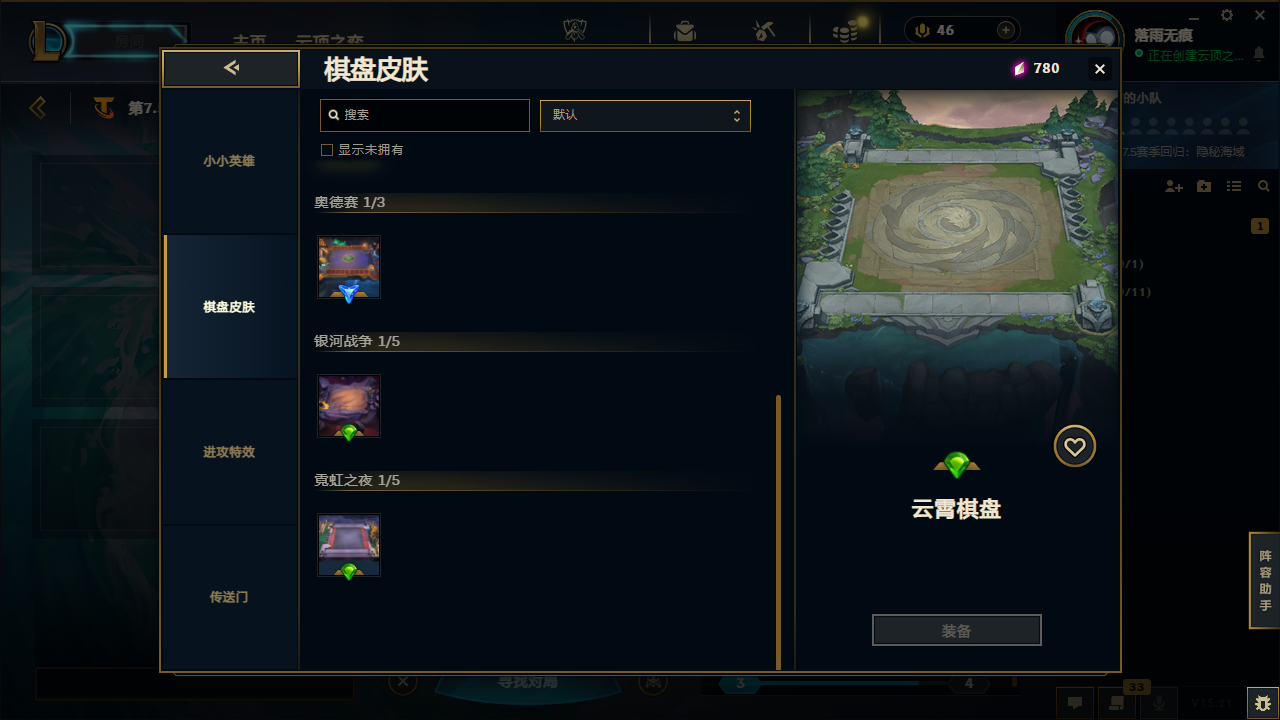Open the friends list search icon
This screenshot has width=1280, height=720.
coord(1264,187)
